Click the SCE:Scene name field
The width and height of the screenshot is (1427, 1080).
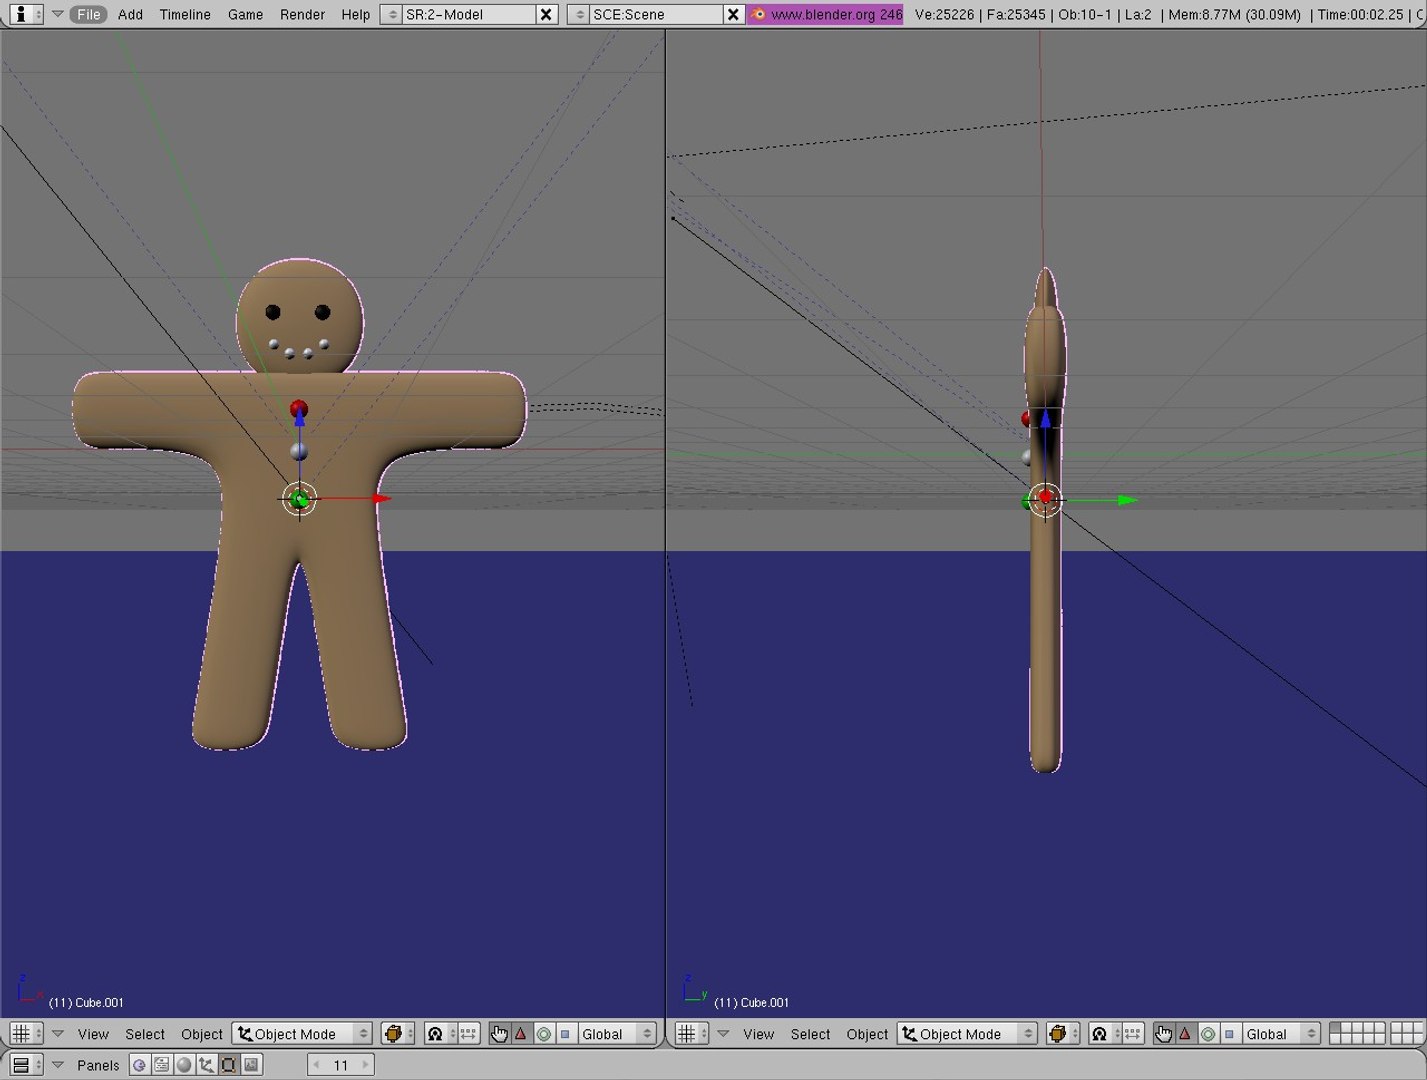point(655,14)
